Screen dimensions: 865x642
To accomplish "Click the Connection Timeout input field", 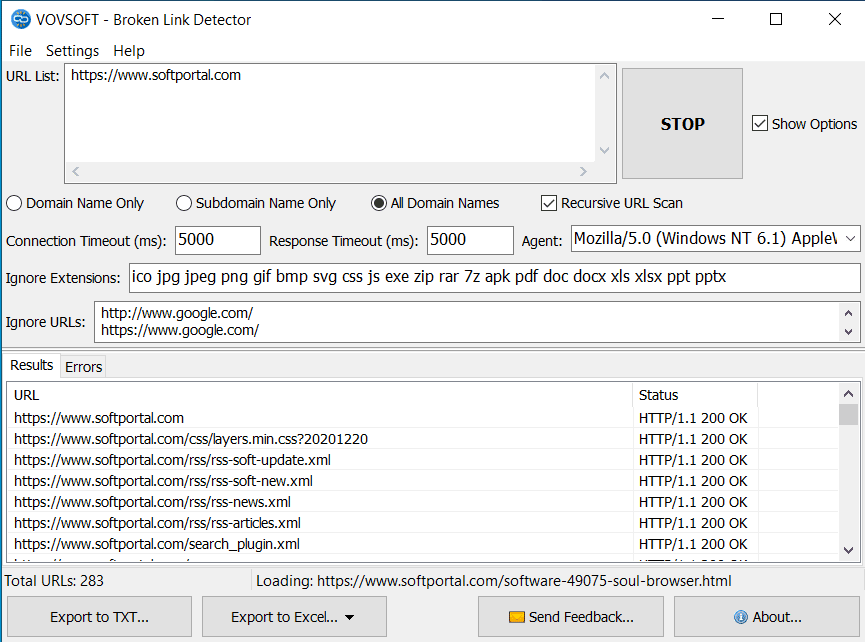I will point(218,240).
